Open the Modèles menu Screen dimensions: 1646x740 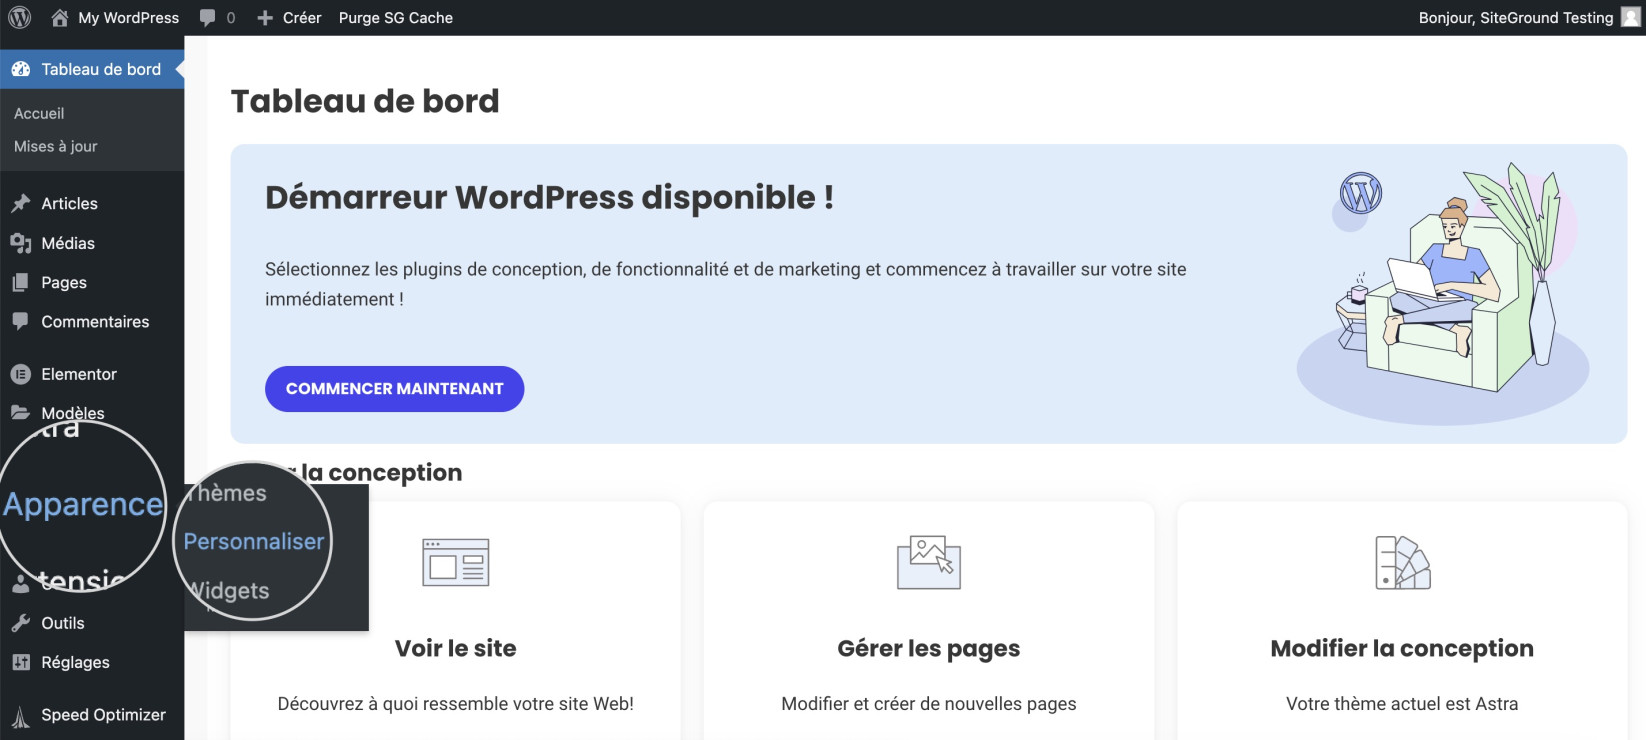pyautogui.click(x=73, y=413)
